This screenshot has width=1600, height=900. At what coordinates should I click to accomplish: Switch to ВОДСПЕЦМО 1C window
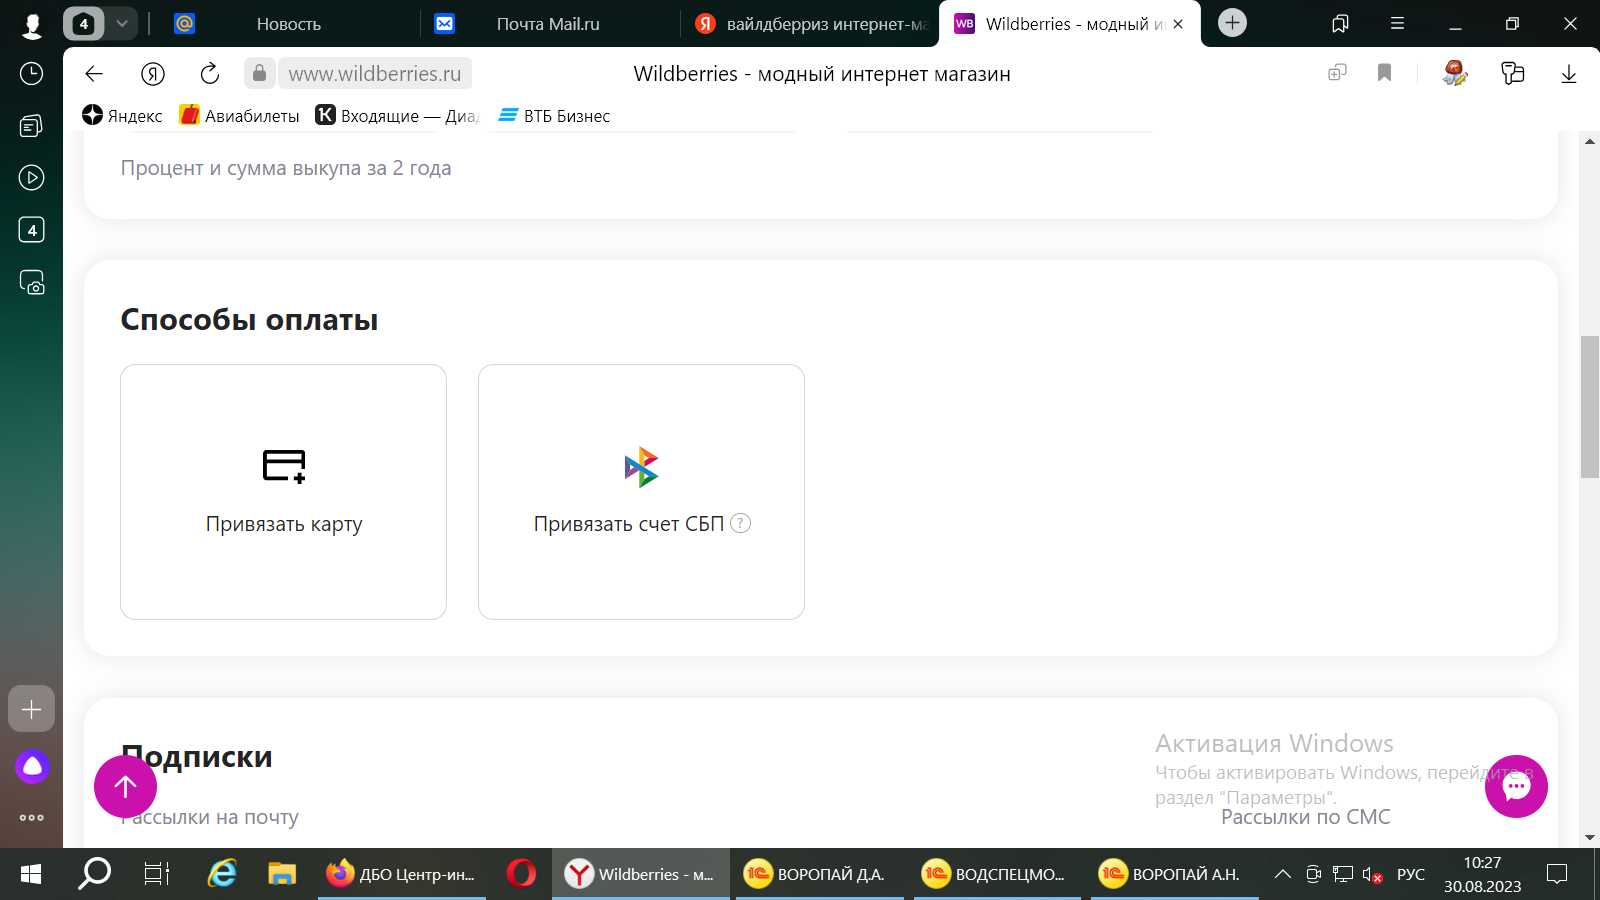pyautogui.click(x=996, y=874)
